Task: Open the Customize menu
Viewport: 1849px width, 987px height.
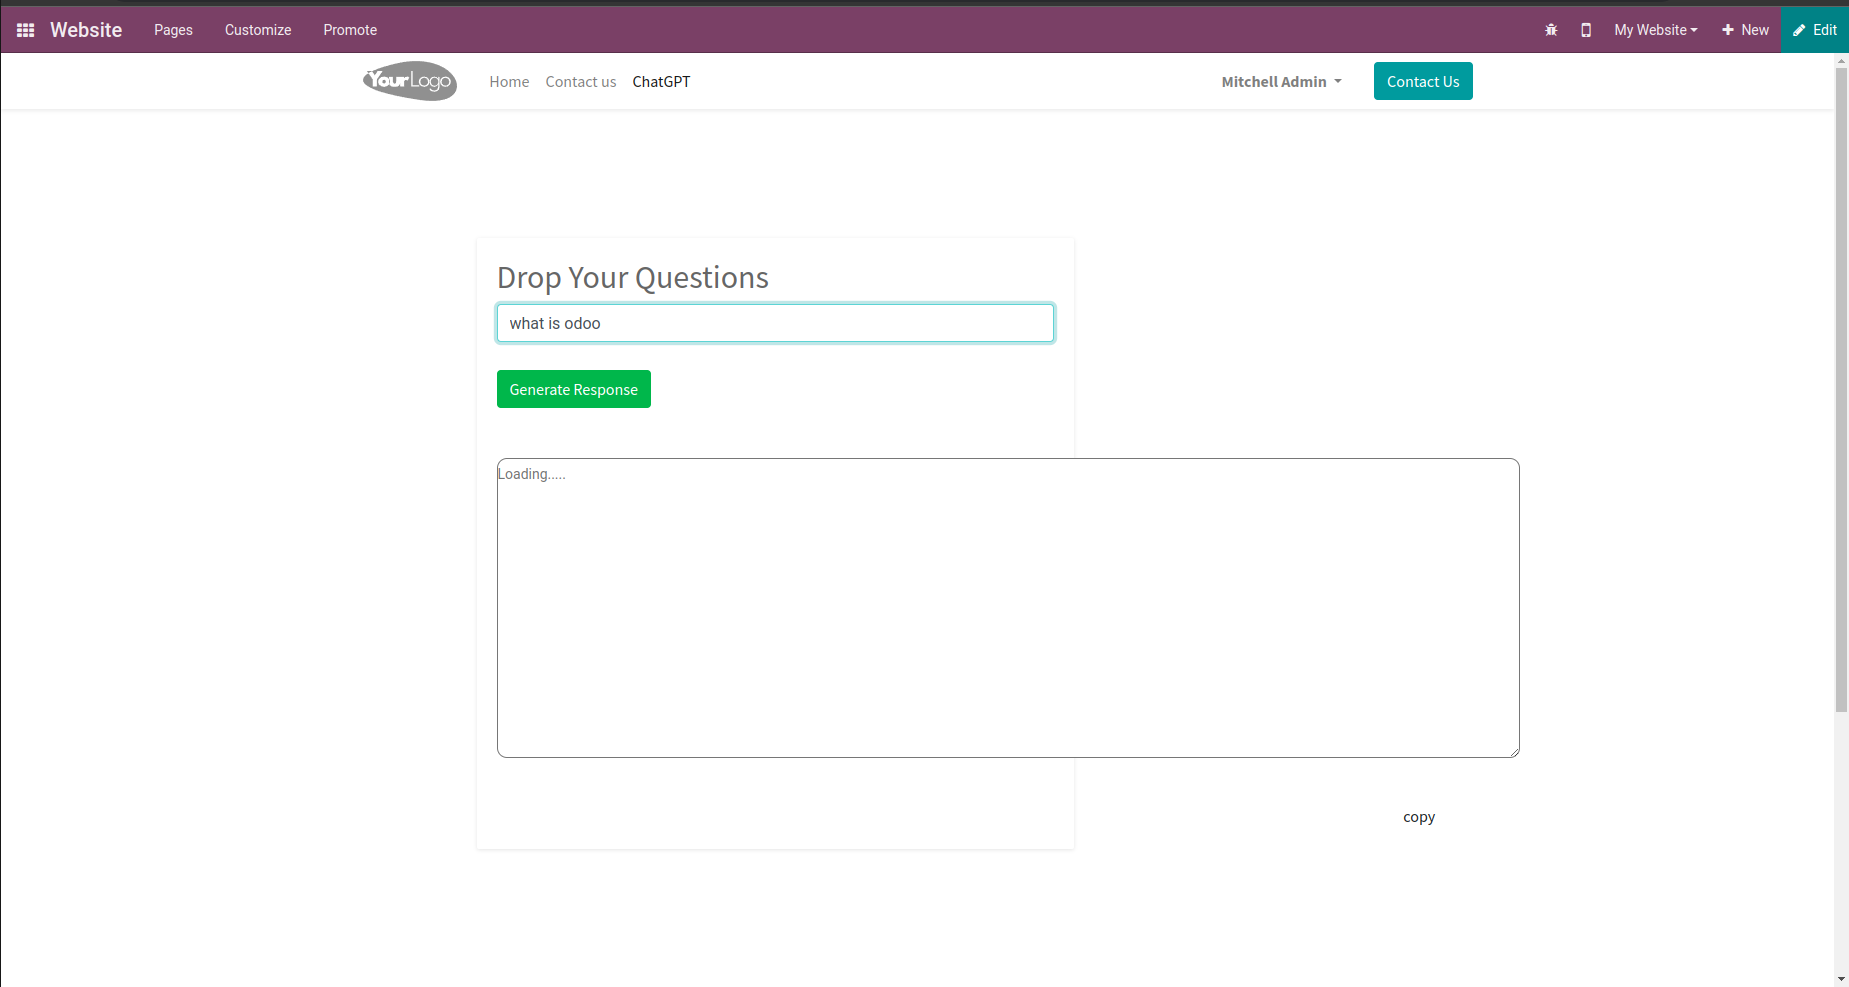Action: point(258,30)
